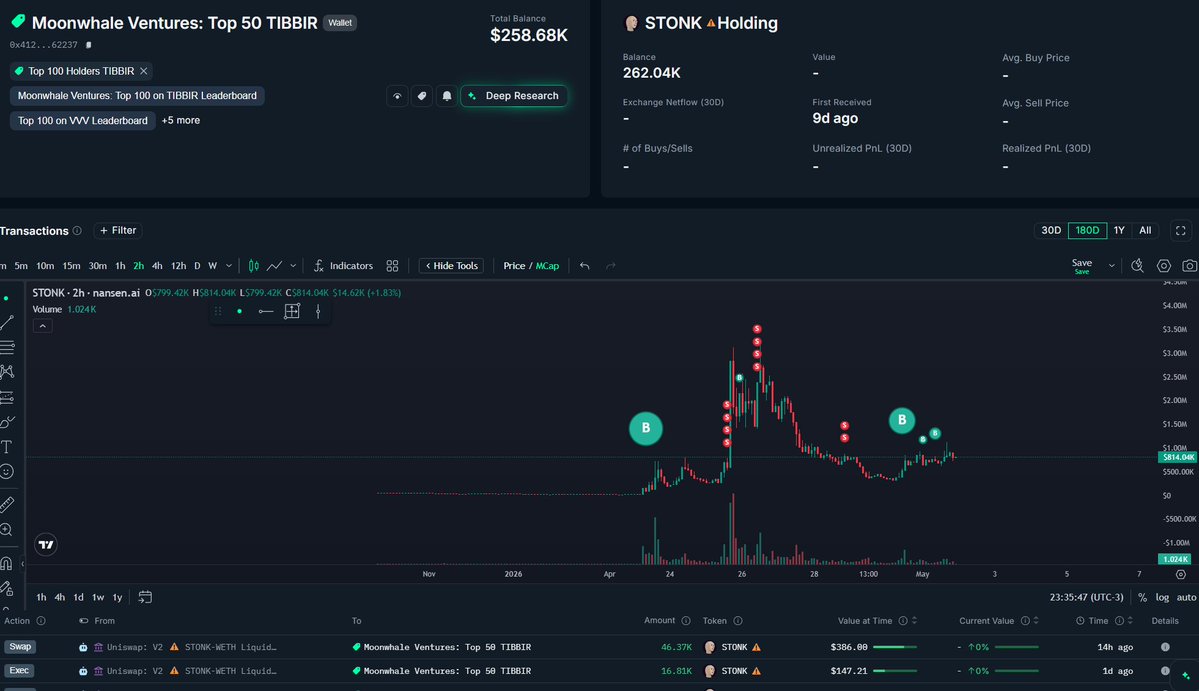The height and width of the screenshot is (691, 1199).
Task: Set chart interval to 5m
Action: [21, 266]
